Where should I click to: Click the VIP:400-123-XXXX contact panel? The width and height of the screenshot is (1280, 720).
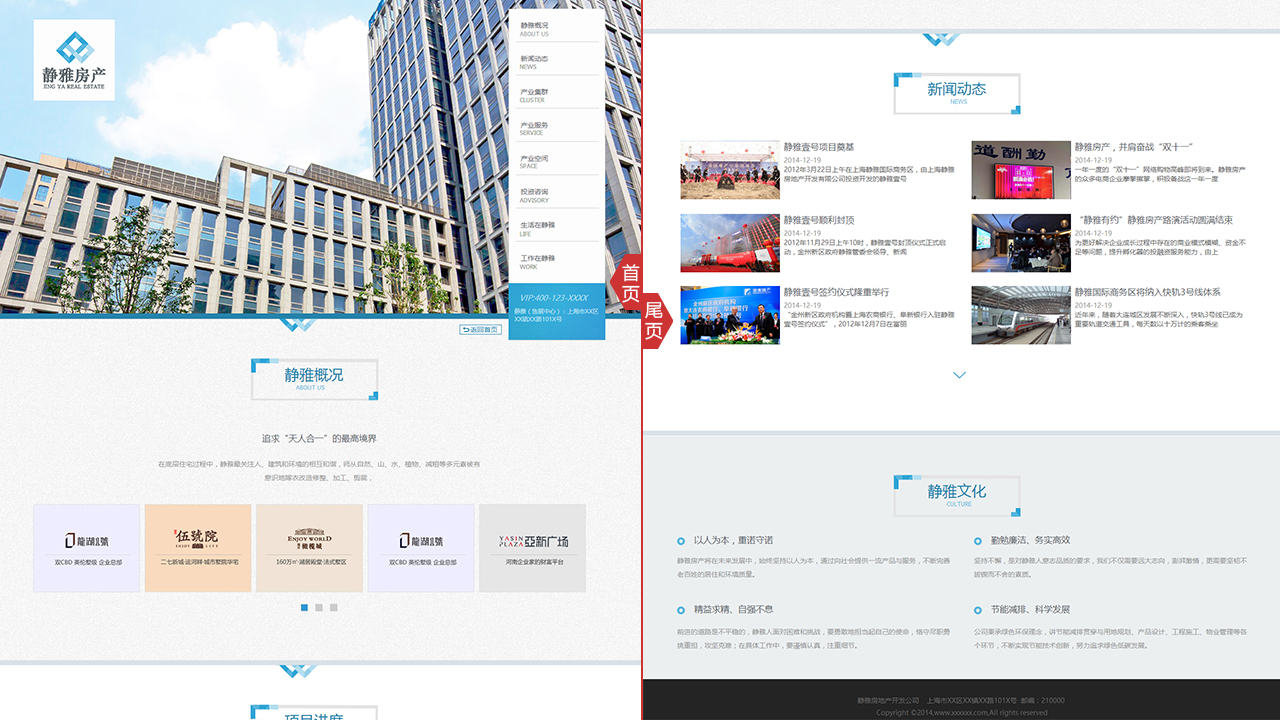[556, 311]
